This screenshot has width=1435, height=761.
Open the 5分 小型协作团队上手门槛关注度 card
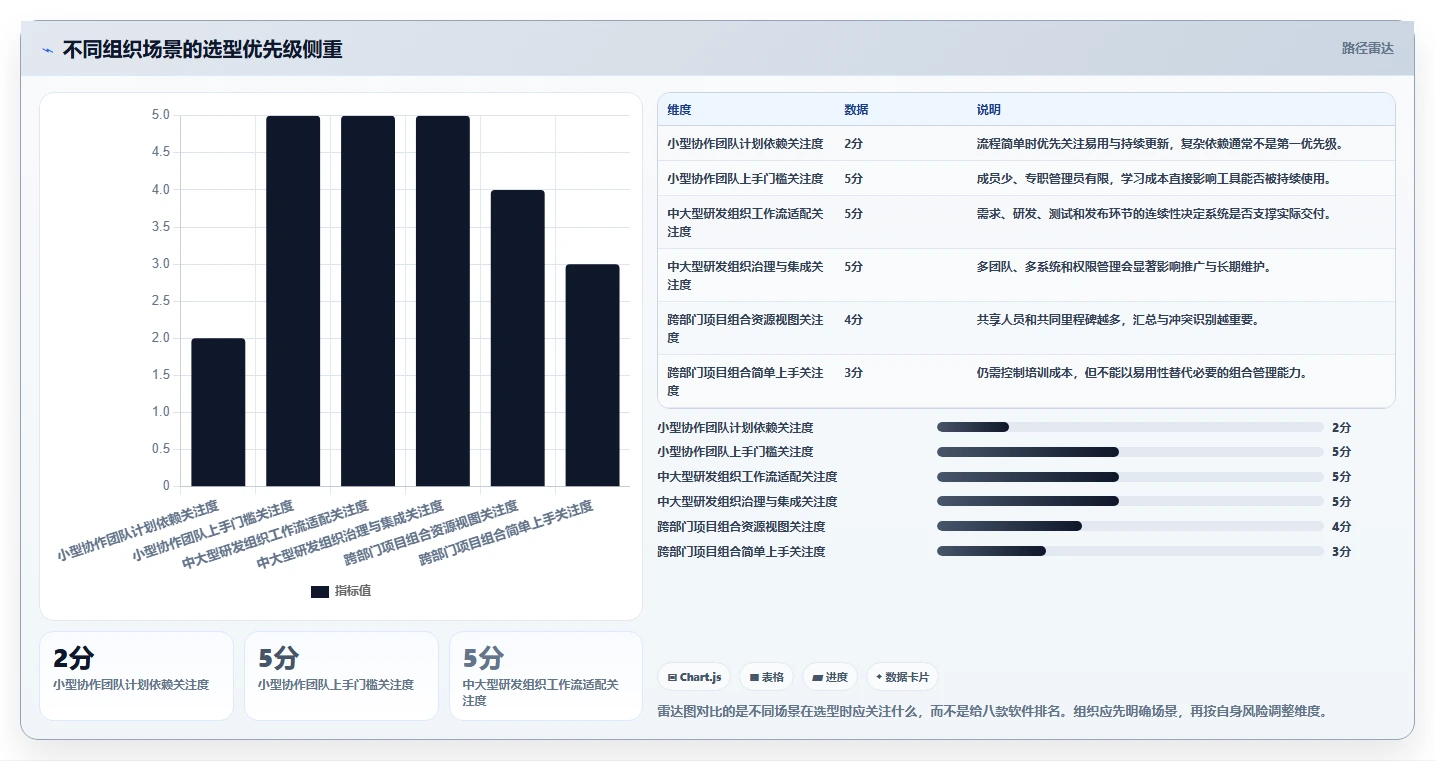click(341, 676)
